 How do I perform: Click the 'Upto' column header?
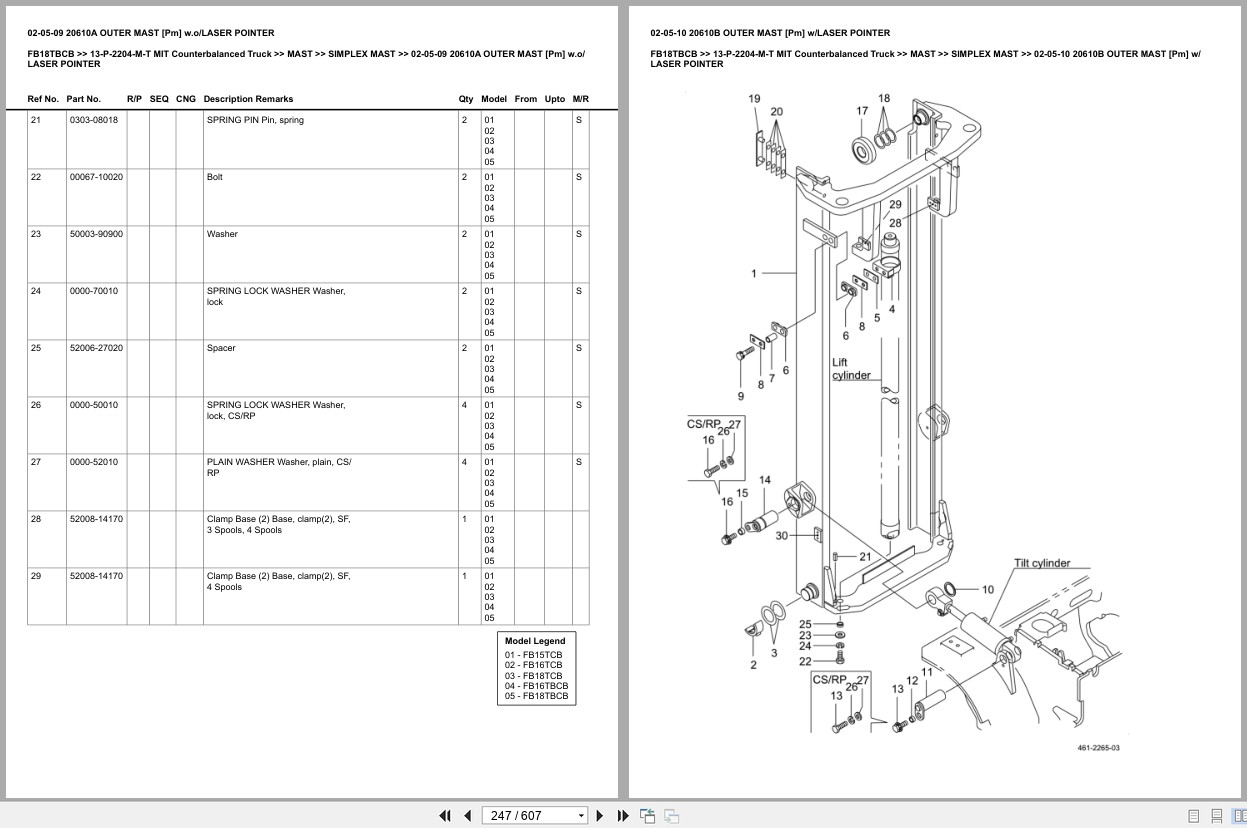click(x=555, y=99)
